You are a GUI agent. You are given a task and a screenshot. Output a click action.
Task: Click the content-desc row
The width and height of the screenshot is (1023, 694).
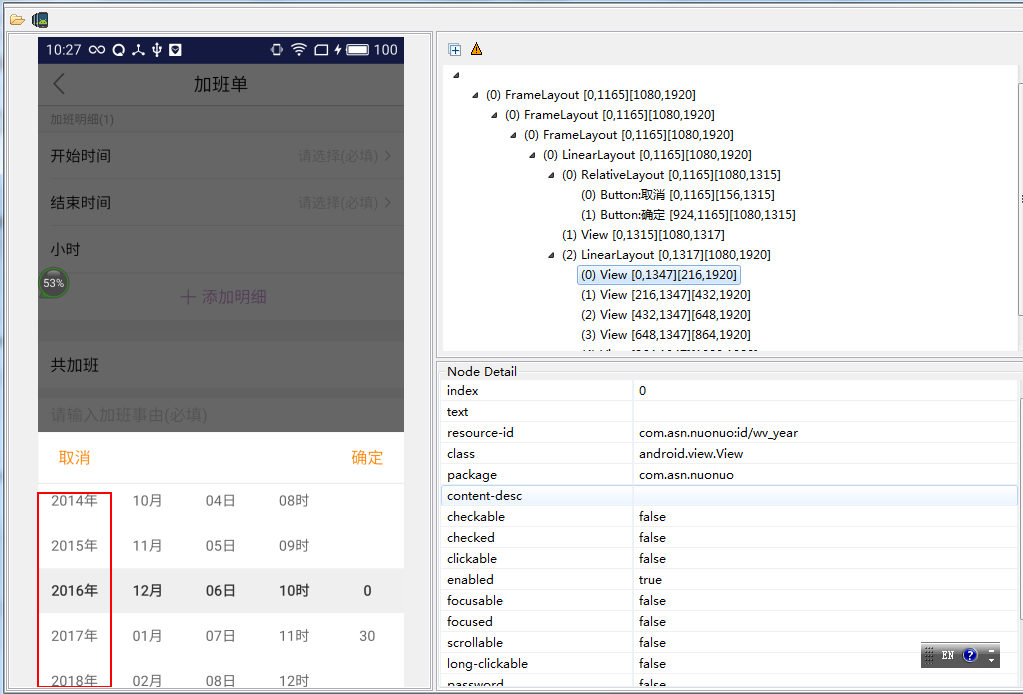(x=729, y=496)
